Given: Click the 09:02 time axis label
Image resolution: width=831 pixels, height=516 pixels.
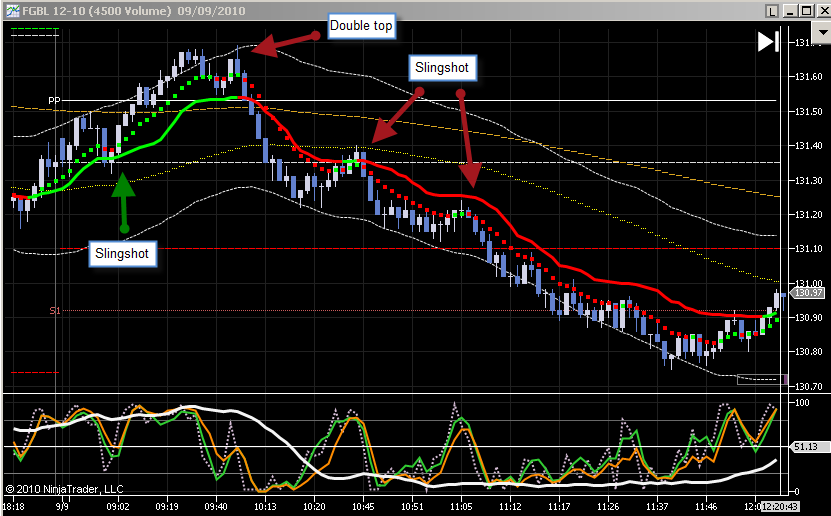Looking at the screenshot, I should coord(118,507).
